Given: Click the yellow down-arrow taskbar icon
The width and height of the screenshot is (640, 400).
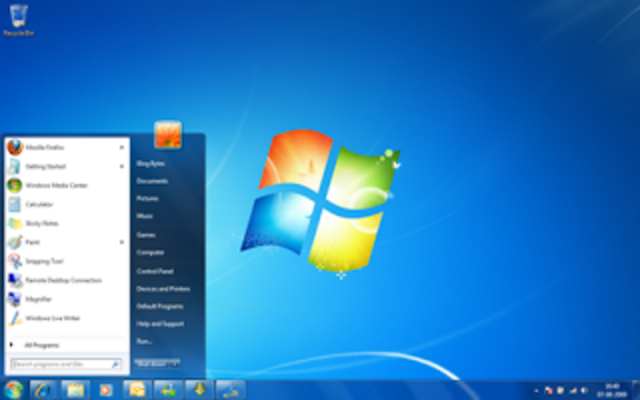Looking at the screenshot, I should point(200,390).
